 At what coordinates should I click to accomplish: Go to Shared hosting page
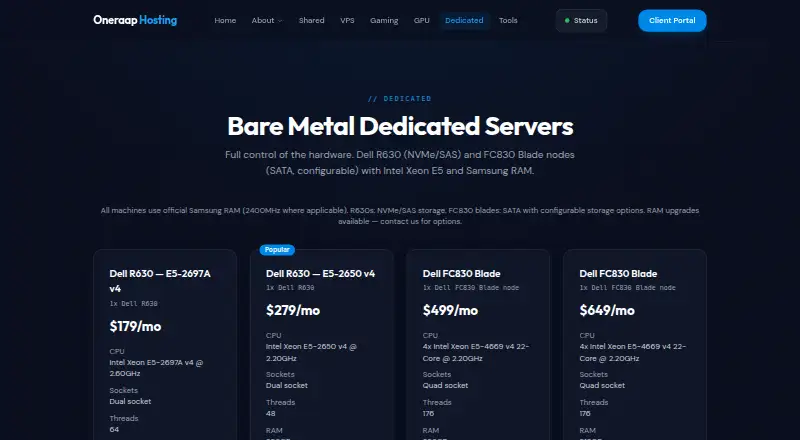click(x=311, y=20)
